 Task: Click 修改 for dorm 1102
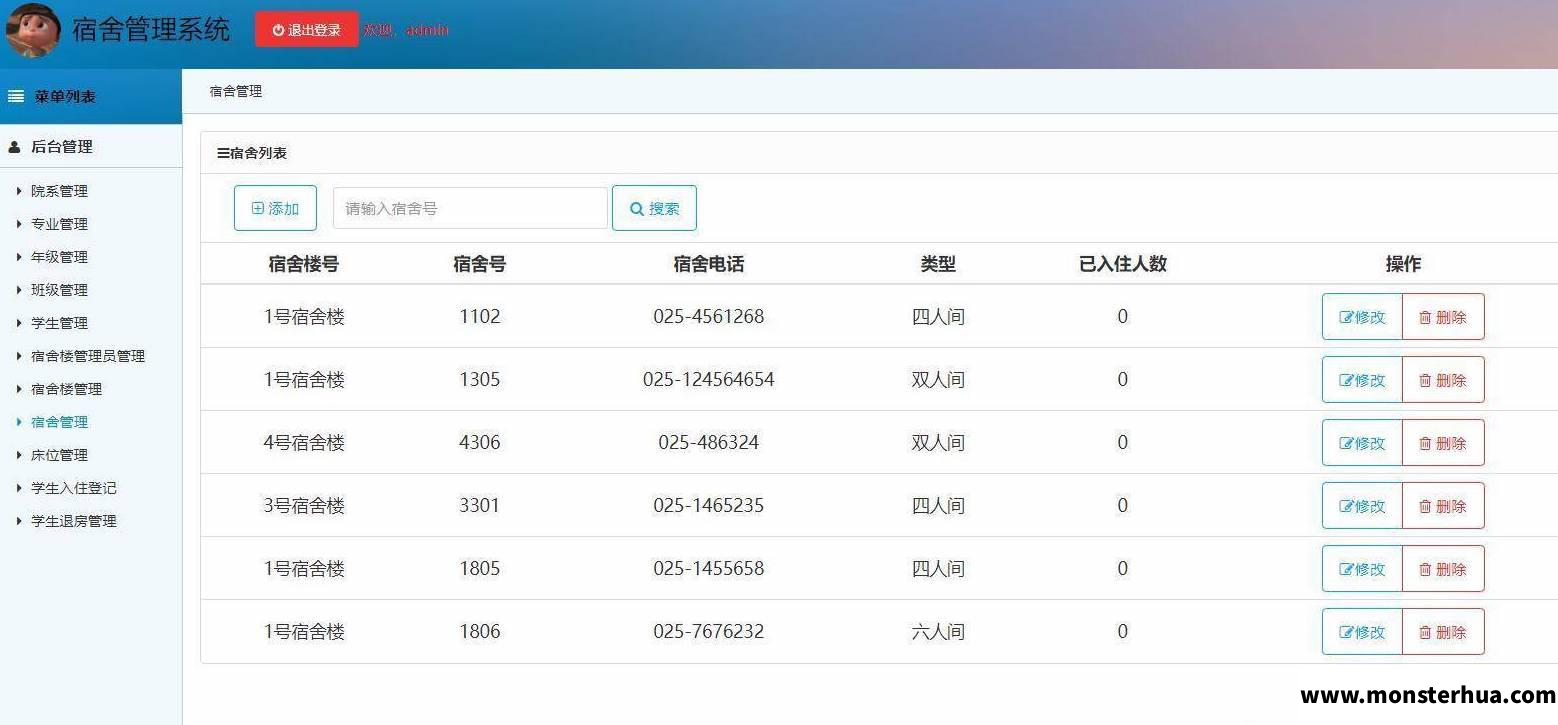click(1362, 317)
